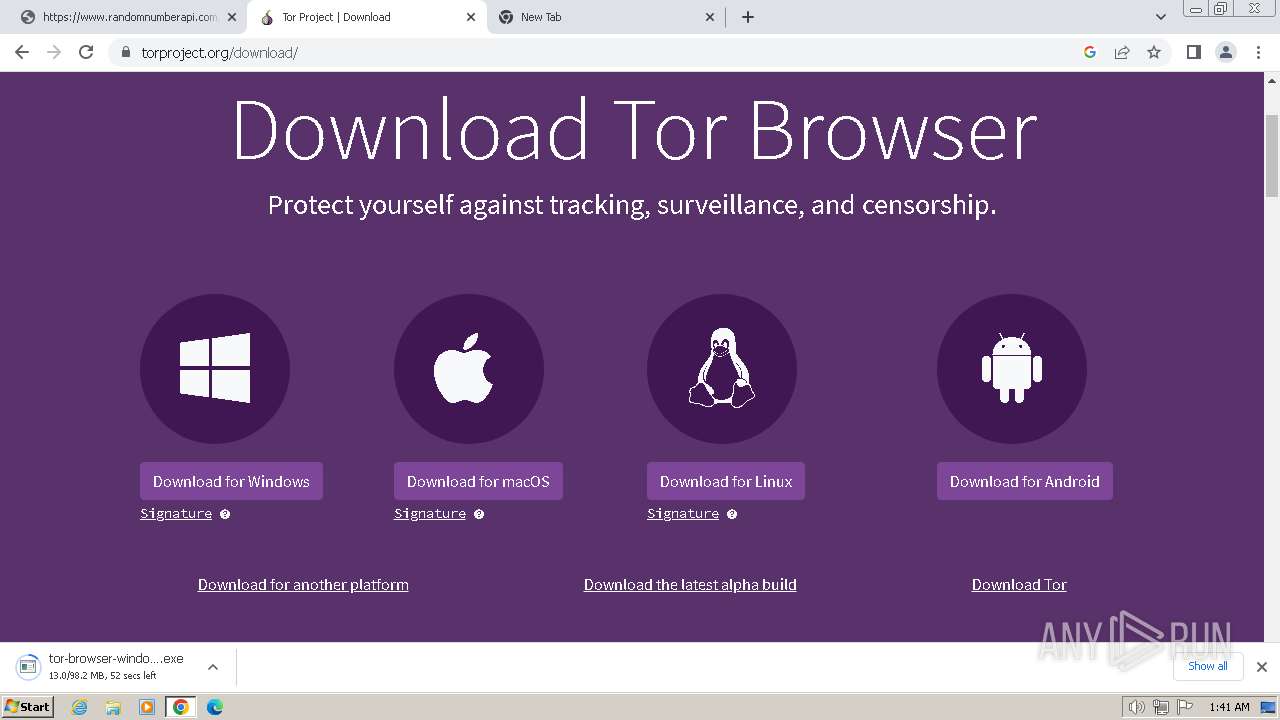Go back with the browser back arrow
Viewport: 1280px width, 720px height.
[22, 52]
